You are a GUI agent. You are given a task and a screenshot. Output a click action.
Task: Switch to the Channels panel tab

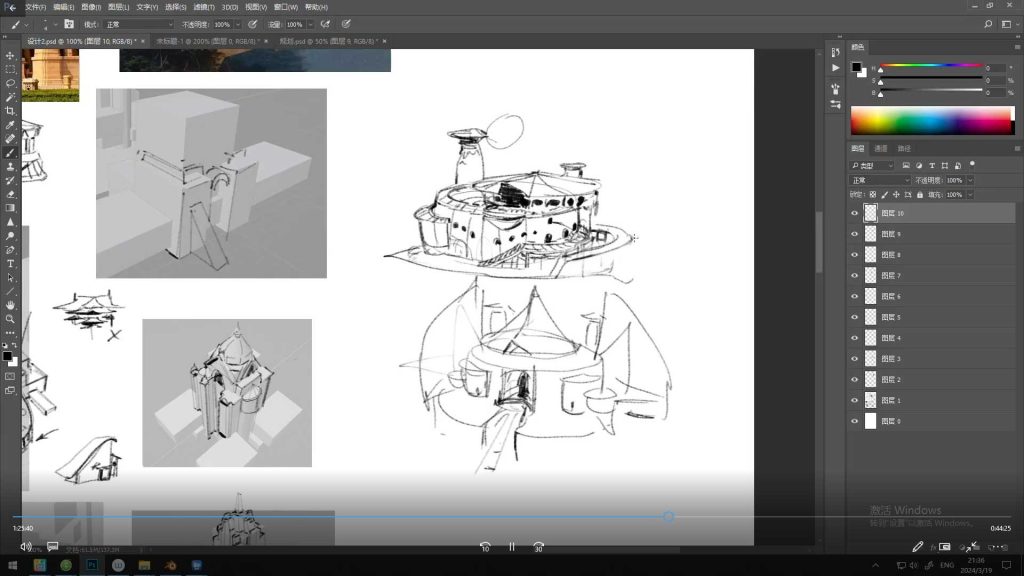(880, 149)
